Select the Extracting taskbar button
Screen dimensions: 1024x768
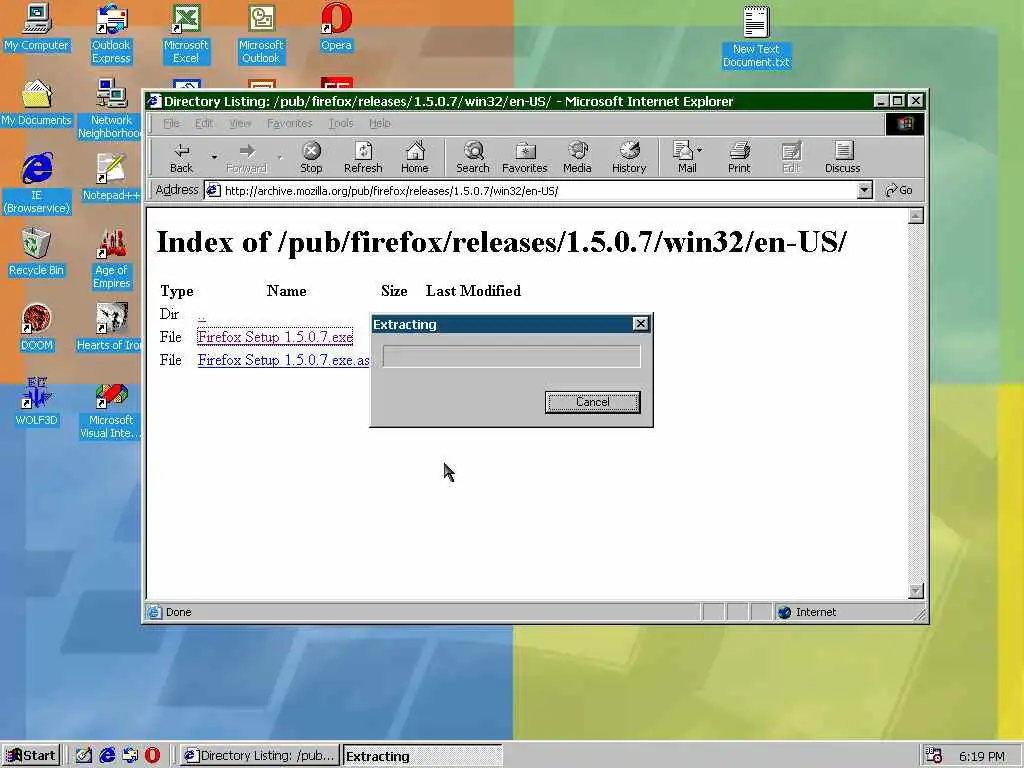[x=423, y=756]
